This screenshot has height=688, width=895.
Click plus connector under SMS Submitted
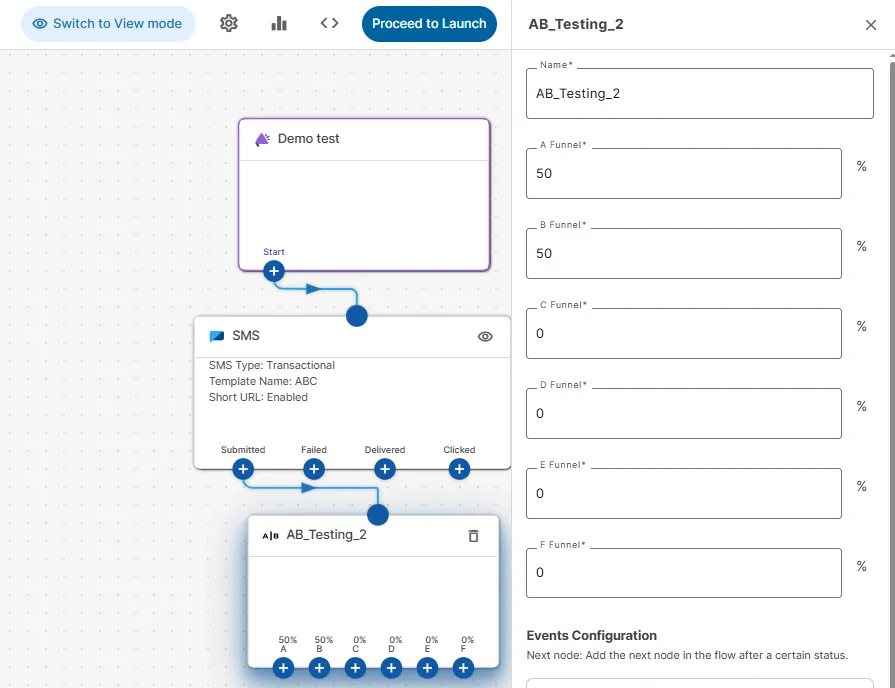pos(243,468)
